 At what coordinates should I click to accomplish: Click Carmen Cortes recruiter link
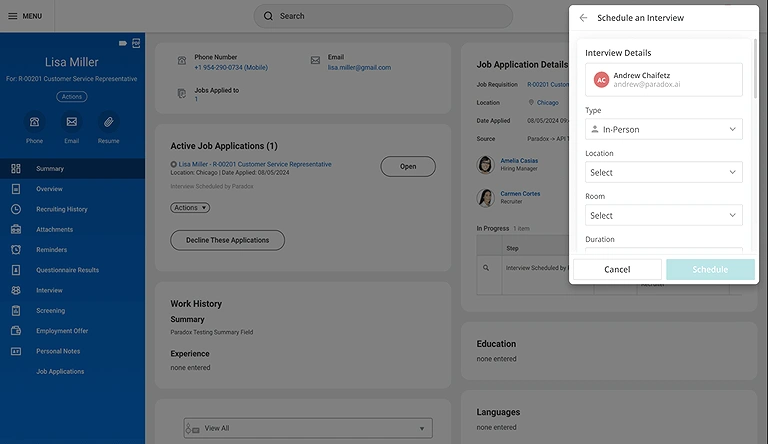point(520,194)
